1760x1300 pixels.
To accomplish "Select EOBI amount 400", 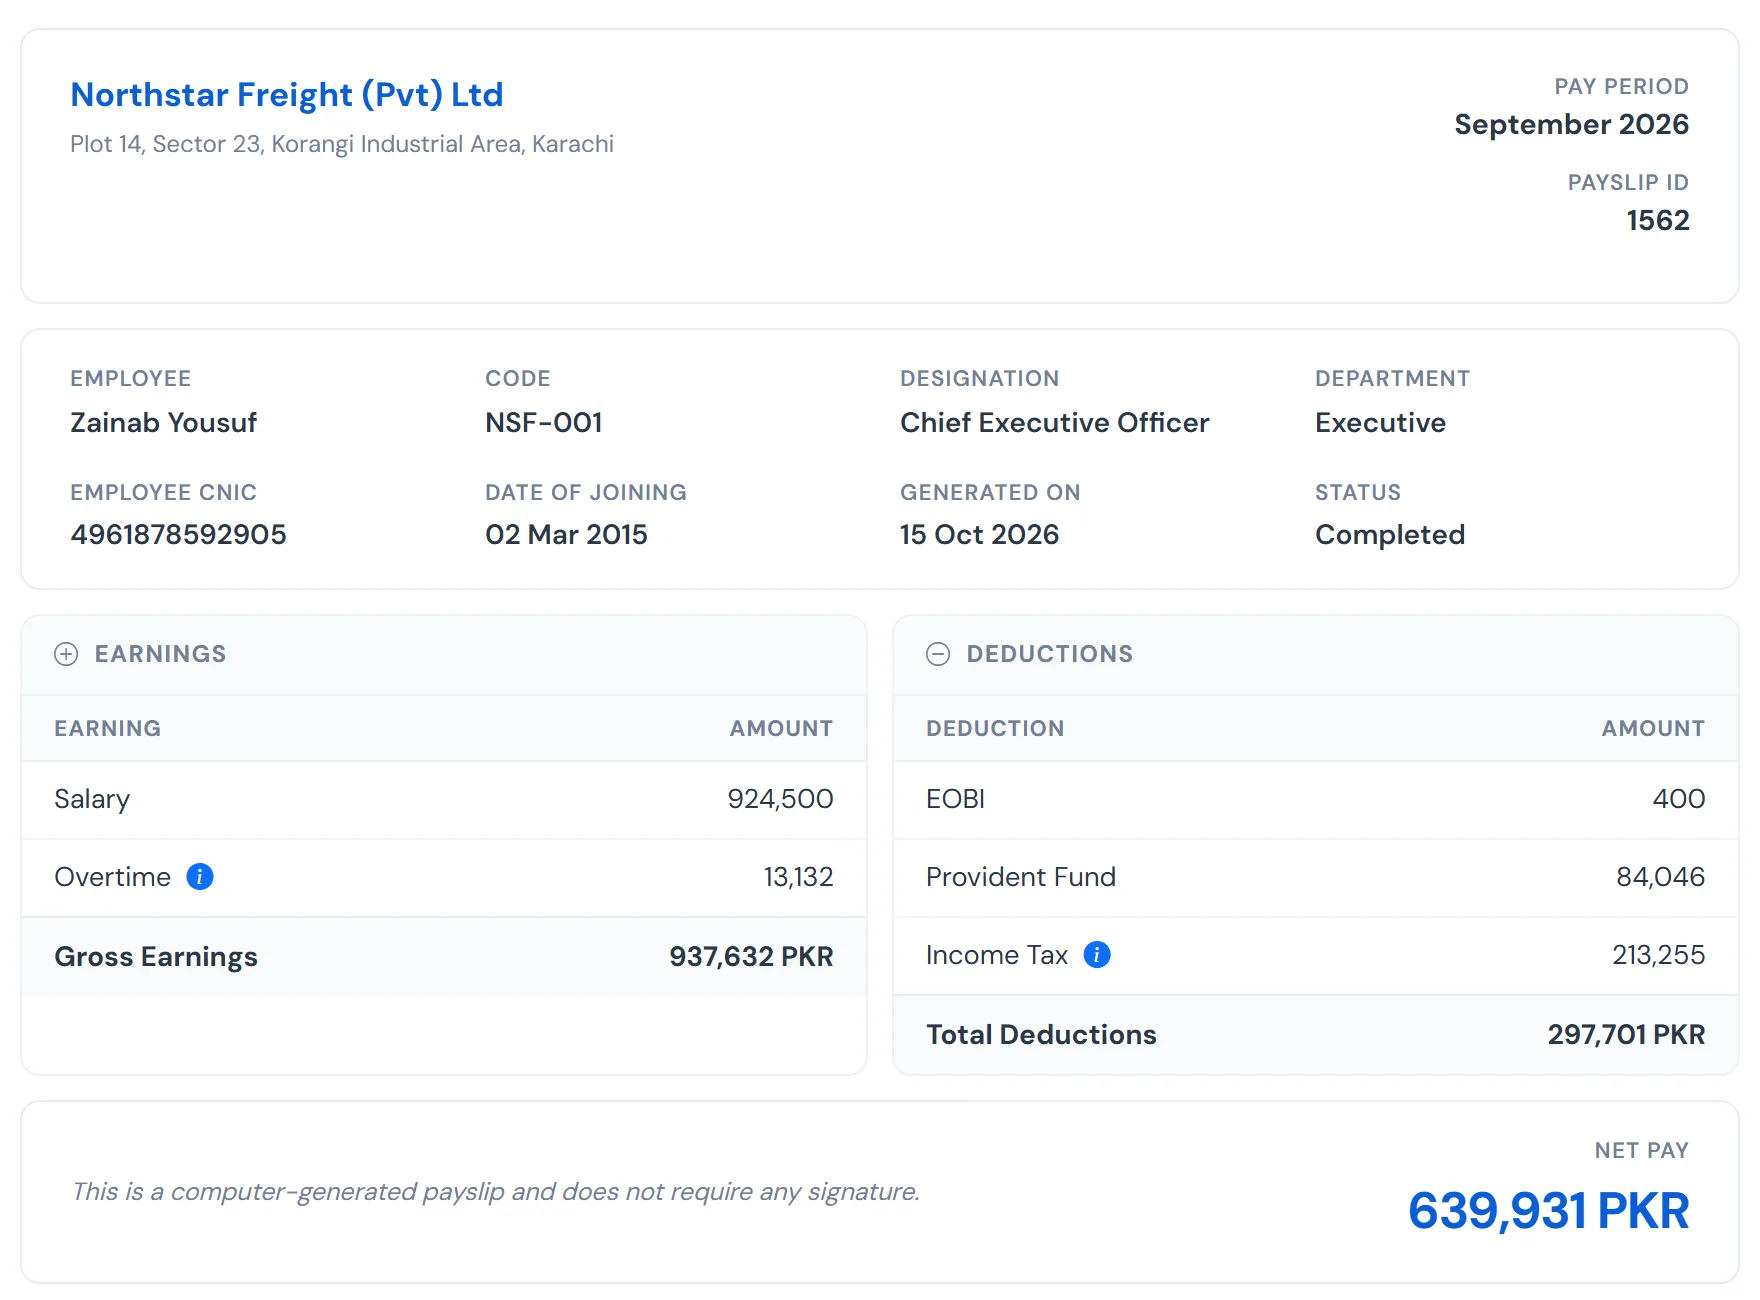I will pyautogui.click(x=1679, y=799).
